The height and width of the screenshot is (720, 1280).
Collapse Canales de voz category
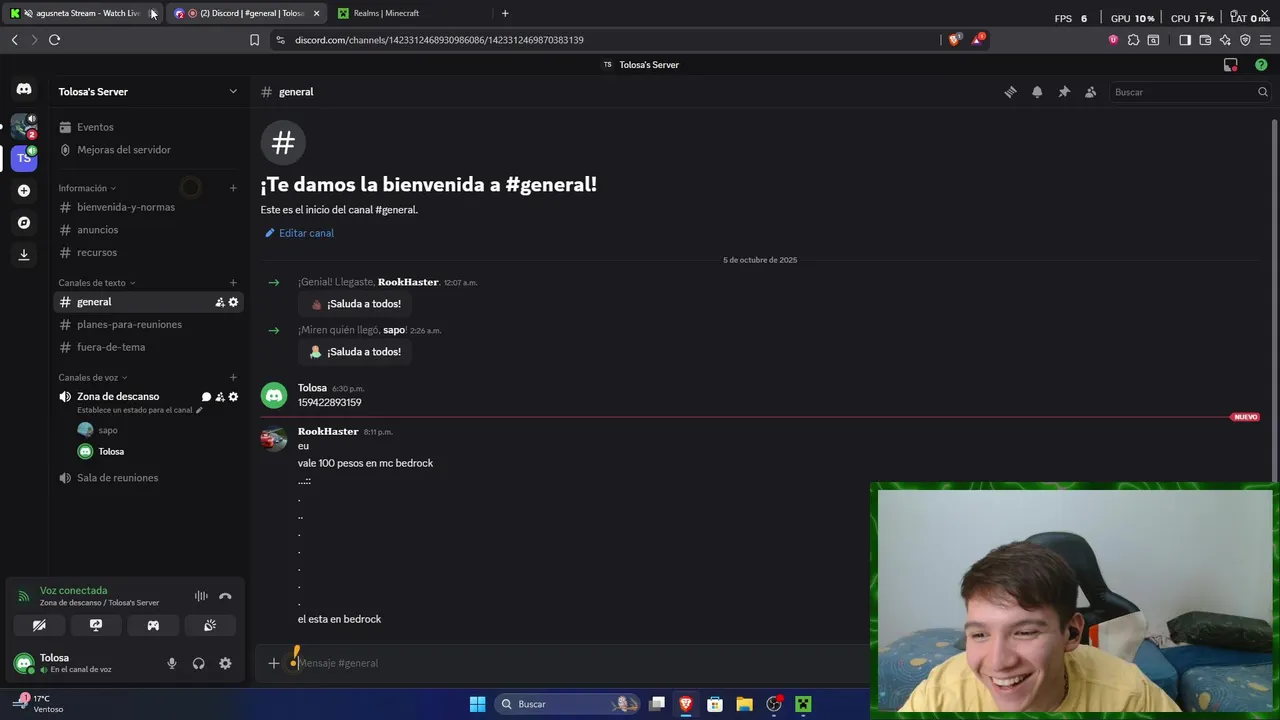pos(93,378)
